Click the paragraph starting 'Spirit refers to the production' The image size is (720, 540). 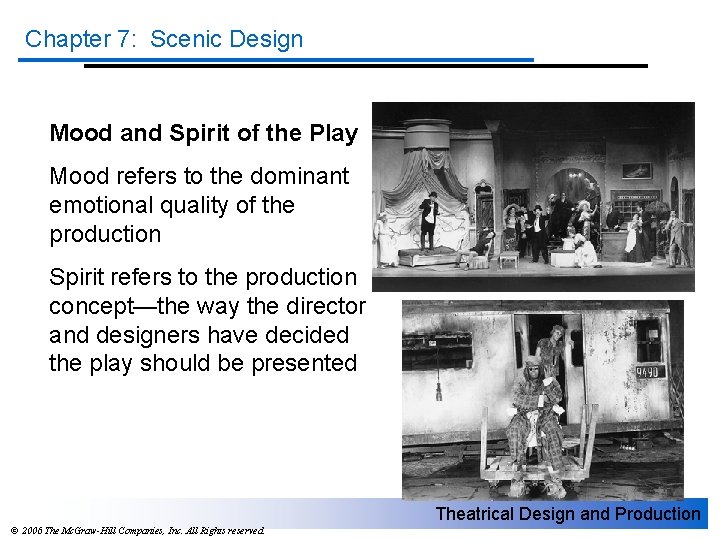coord(207,321)
